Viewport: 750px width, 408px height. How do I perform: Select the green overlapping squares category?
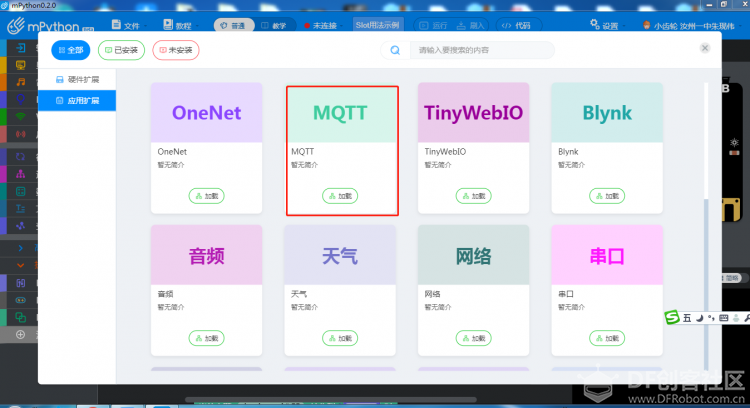[x=21, y=317]
